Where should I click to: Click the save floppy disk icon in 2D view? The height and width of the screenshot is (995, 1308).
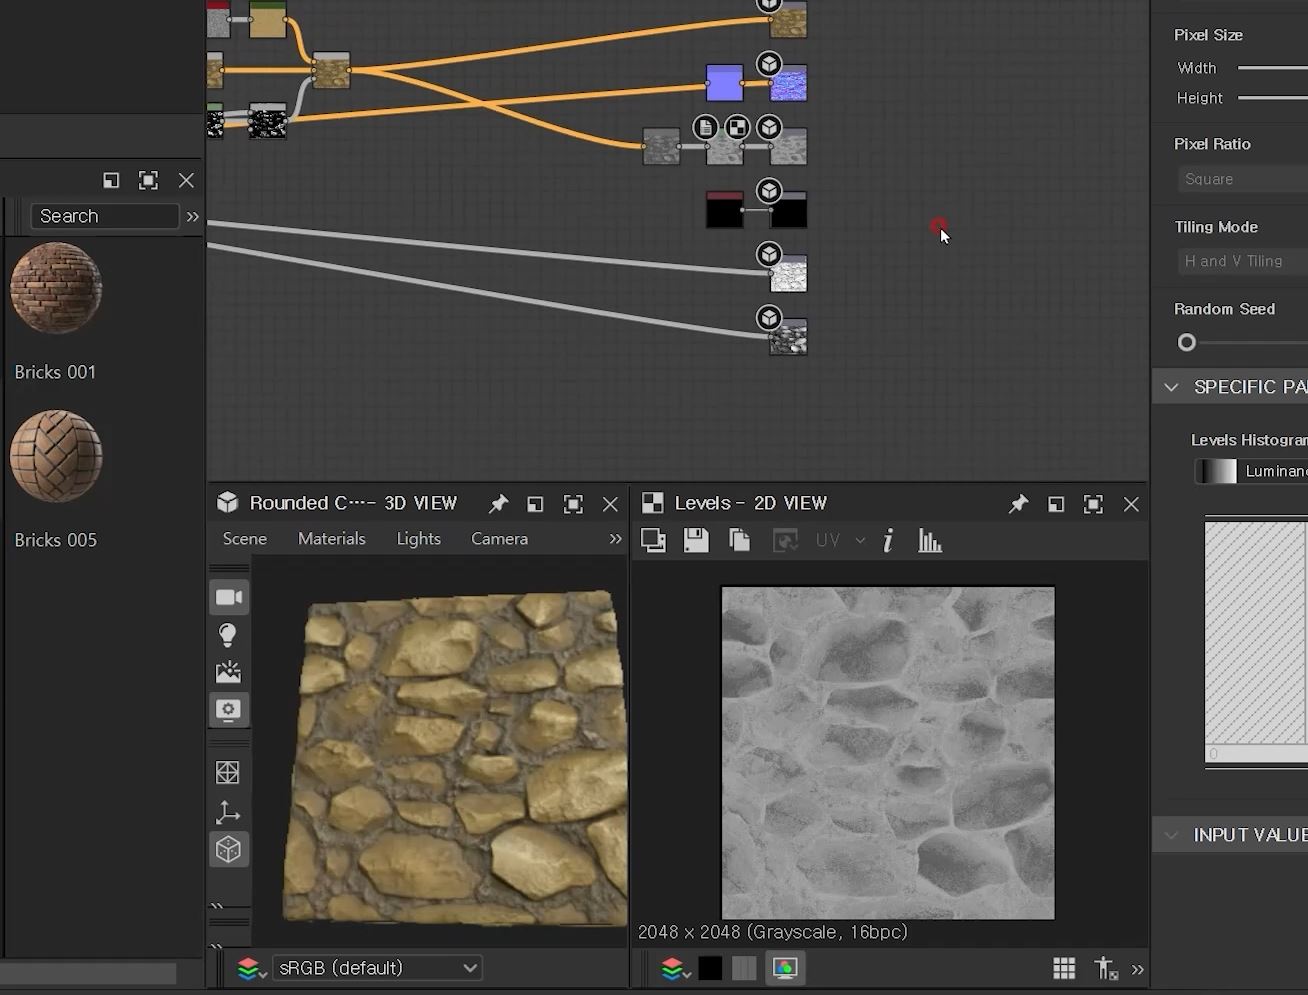click(696, 541)
